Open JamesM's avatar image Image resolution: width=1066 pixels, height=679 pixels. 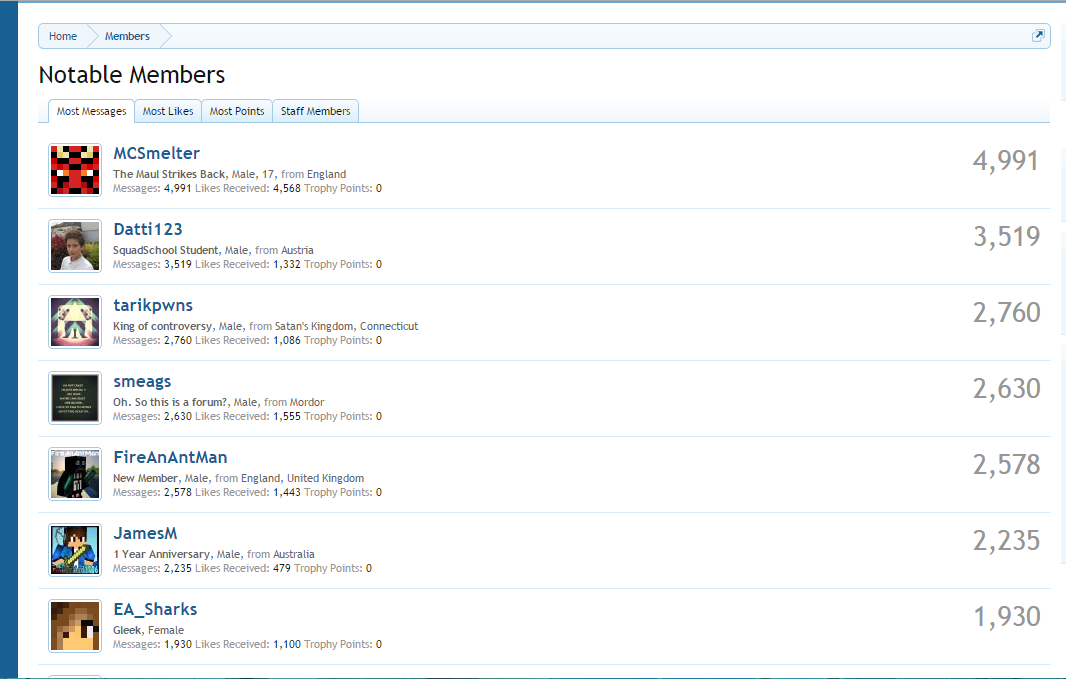coord(75,550)
